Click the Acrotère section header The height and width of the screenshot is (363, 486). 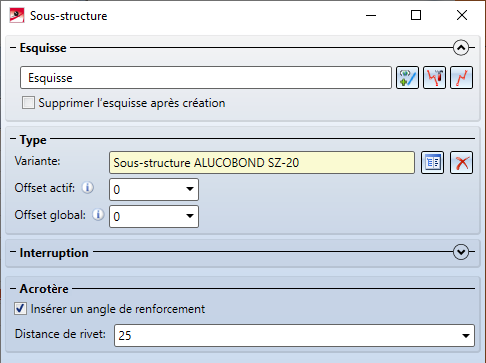44,289
